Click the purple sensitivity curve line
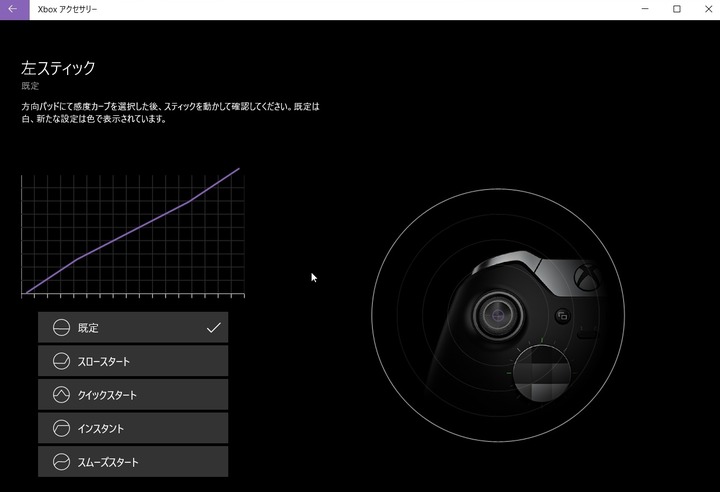 [133, 230]
